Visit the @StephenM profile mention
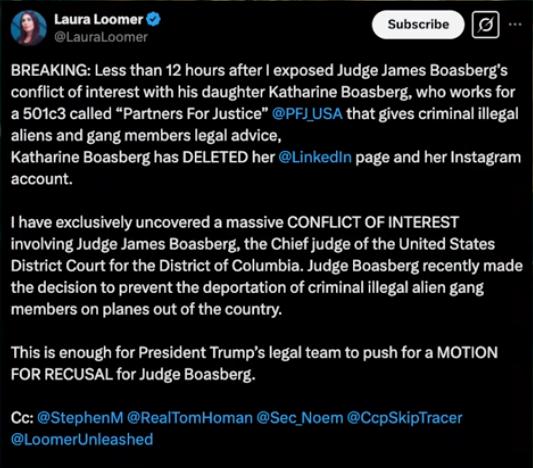 tap(80, 418)
